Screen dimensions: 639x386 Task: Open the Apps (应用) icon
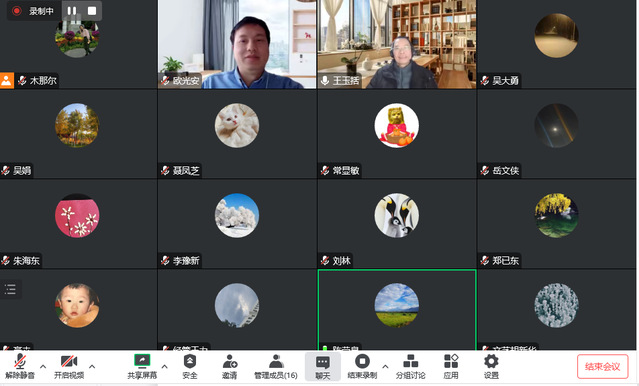[451, 366]
